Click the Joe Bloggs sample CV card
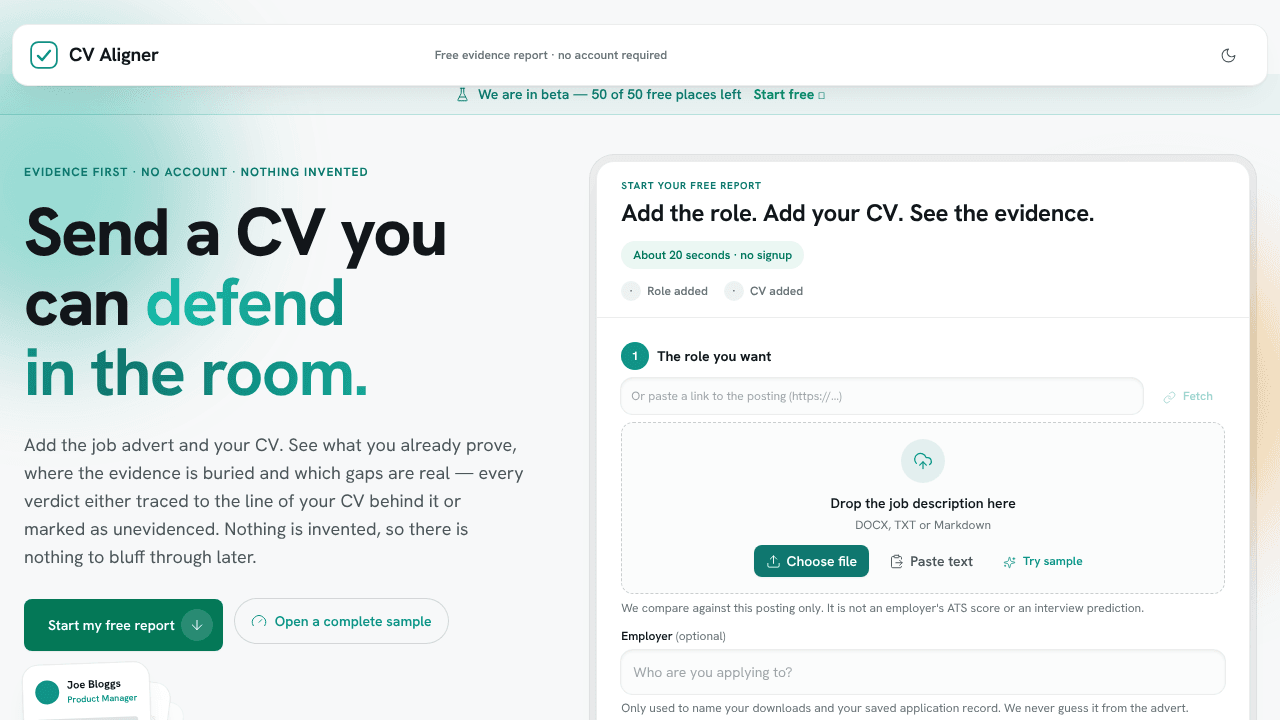Screen dimensions: 1280x720 coord(86,691)
